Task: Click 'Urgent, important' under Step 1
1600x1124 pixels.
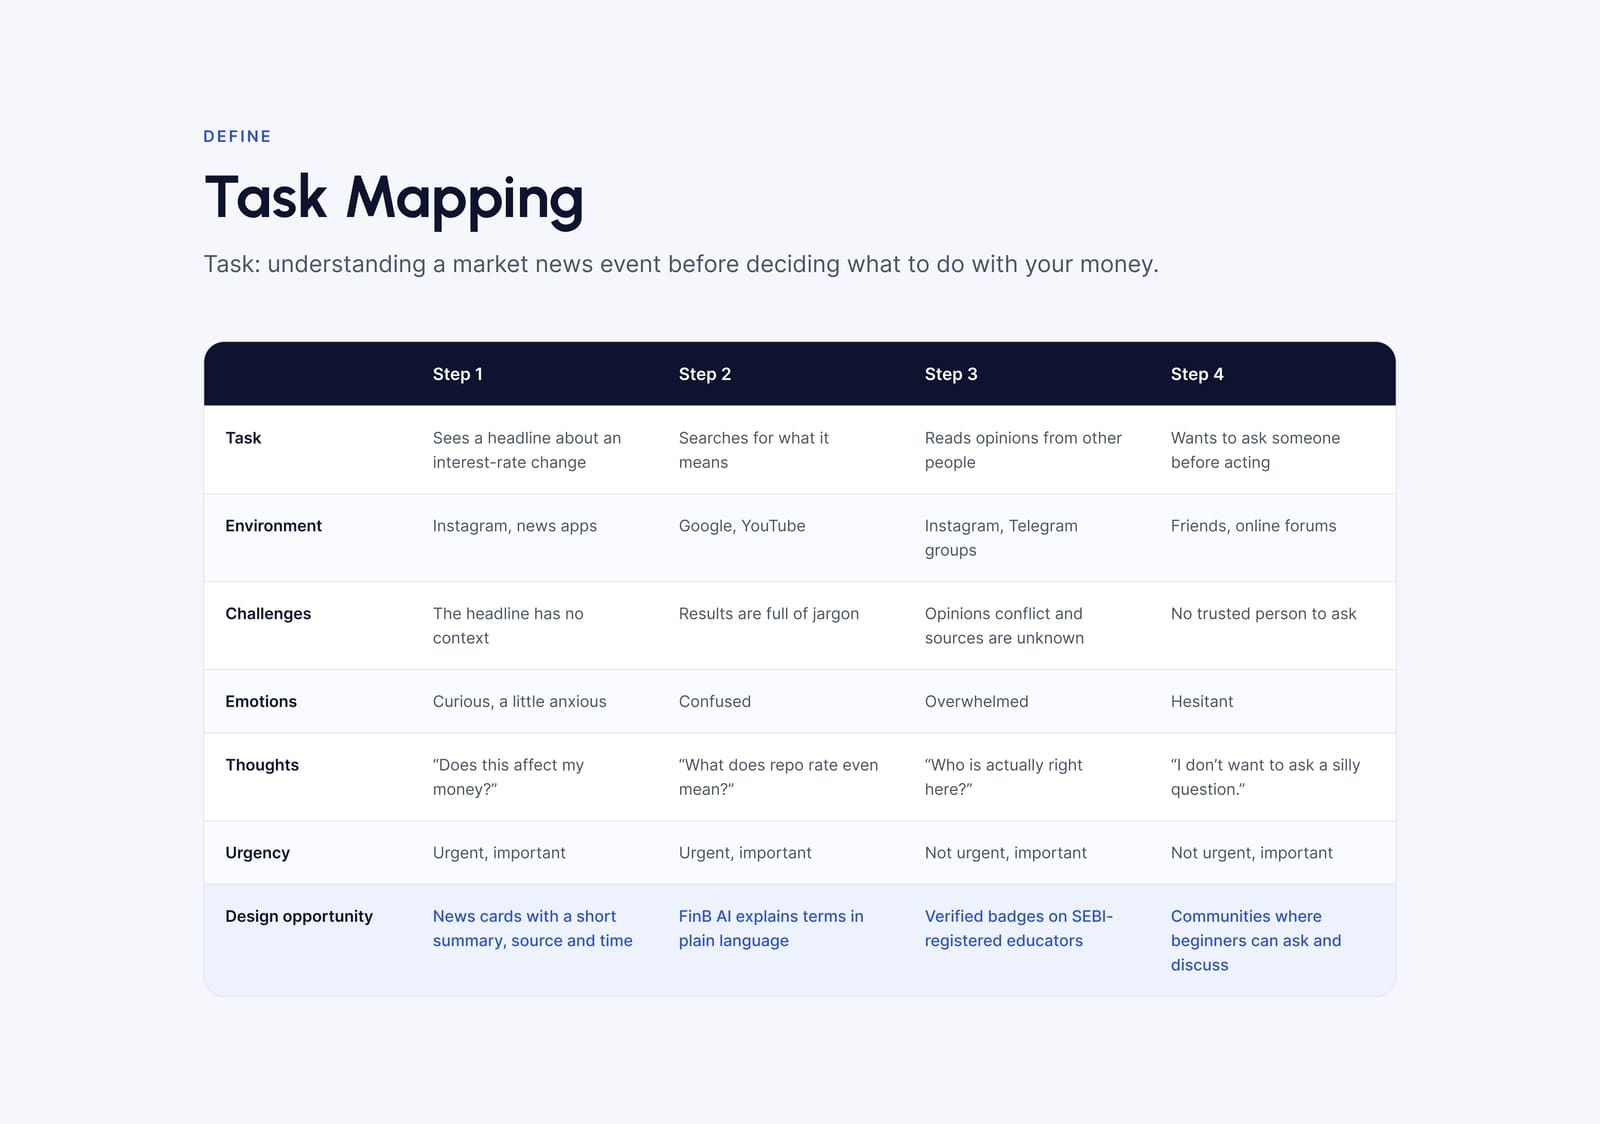Action: (x=499, y=853)
